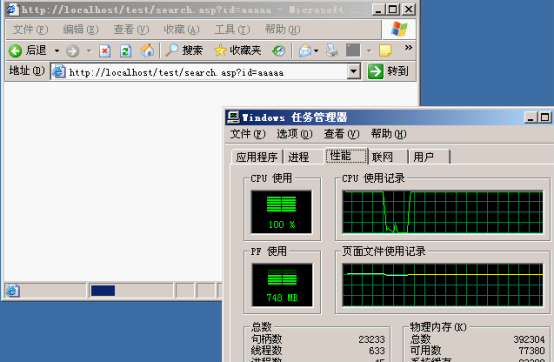Open the address bar dropdown arrow
554x362 pixels.
[x=353, y=72]
